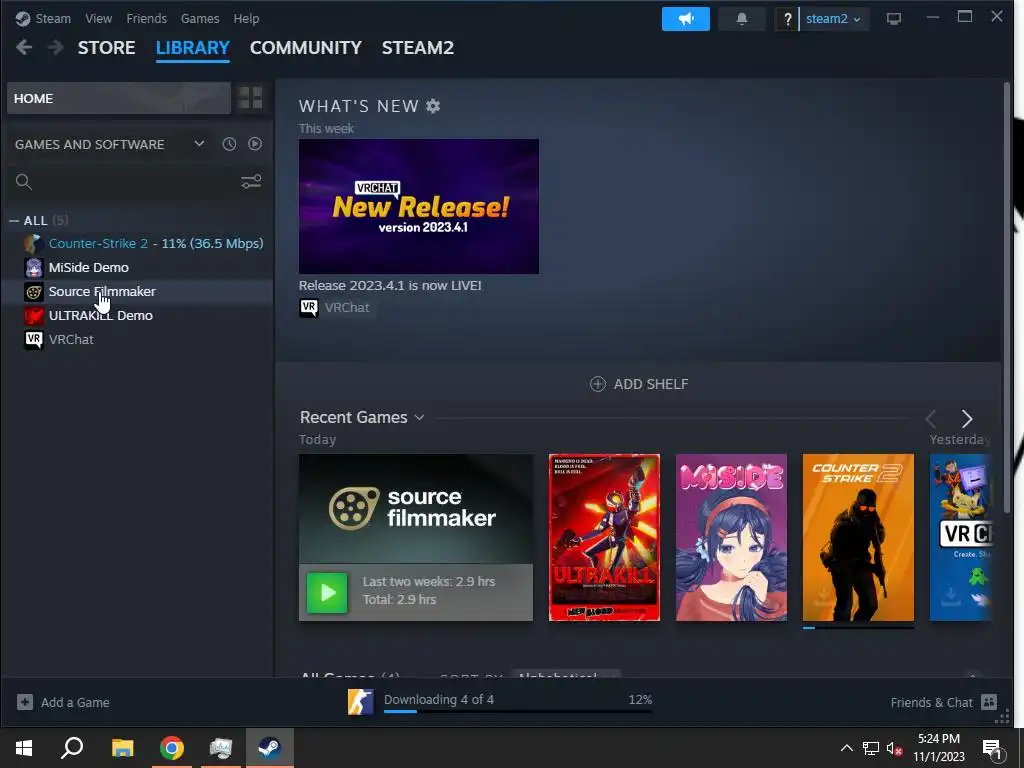This screenshot has width=1024, height=768.
Task: Open the announcements megaphone button
Action: [x=686, y=19]
